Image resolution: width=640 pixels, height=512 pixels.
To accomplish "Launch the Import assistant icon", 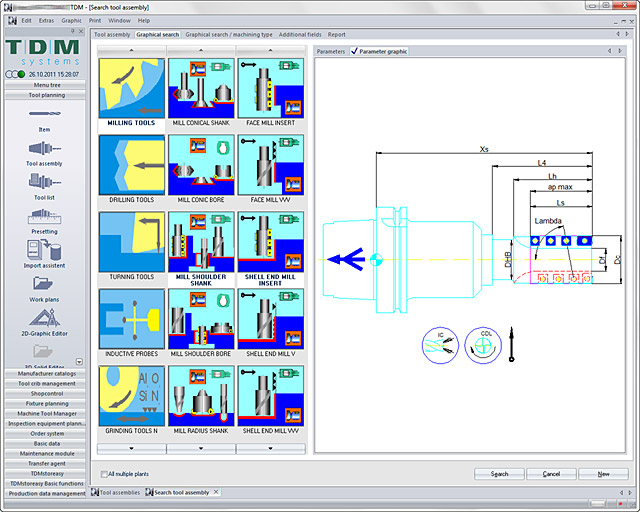I will point(44,250).
